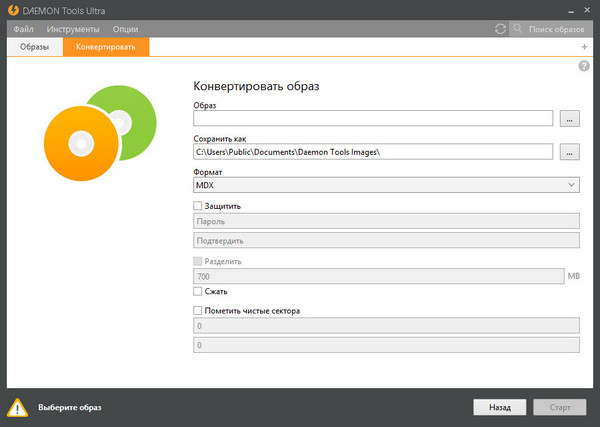Open the Файл menu
Image resolution: width=600 pixels, height=427 pixels.
tap(24, 29)
